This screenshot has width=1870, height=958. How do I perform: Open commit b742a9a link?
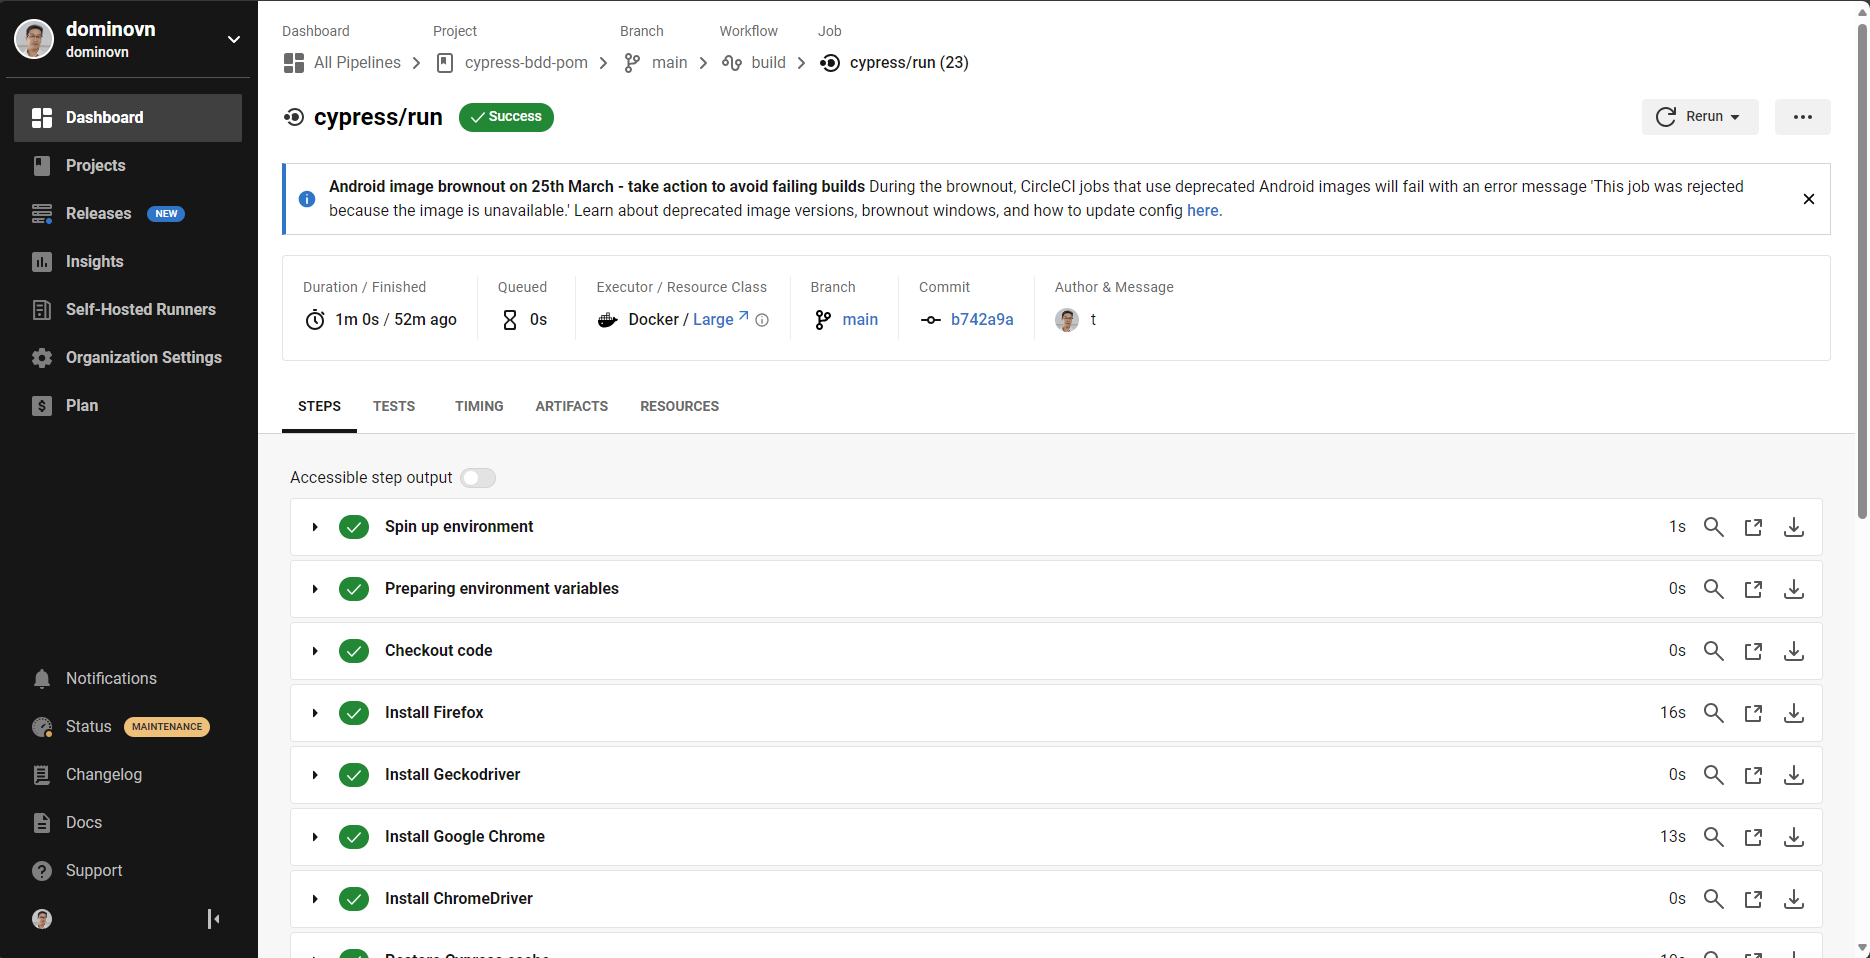point(981,319)
